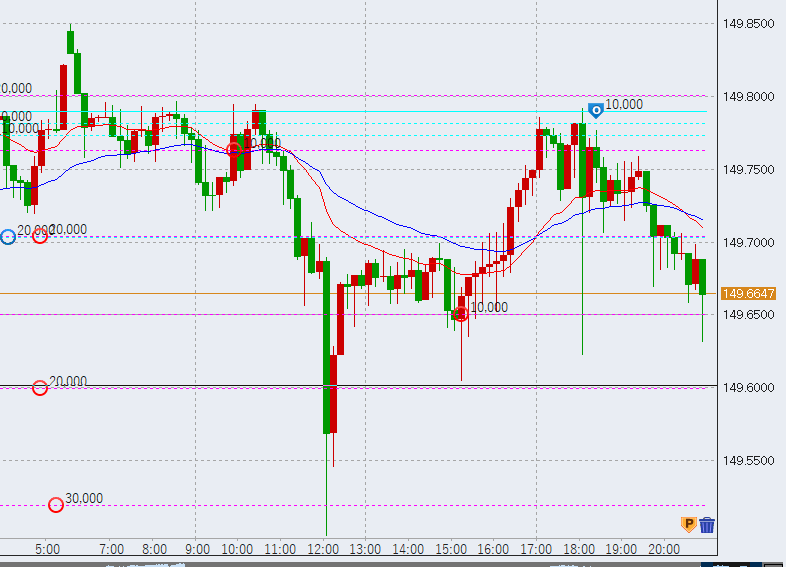Select red circle marker near 10:00 candle
The height and width of the screenshot is (567, 786).
(233, 150)
